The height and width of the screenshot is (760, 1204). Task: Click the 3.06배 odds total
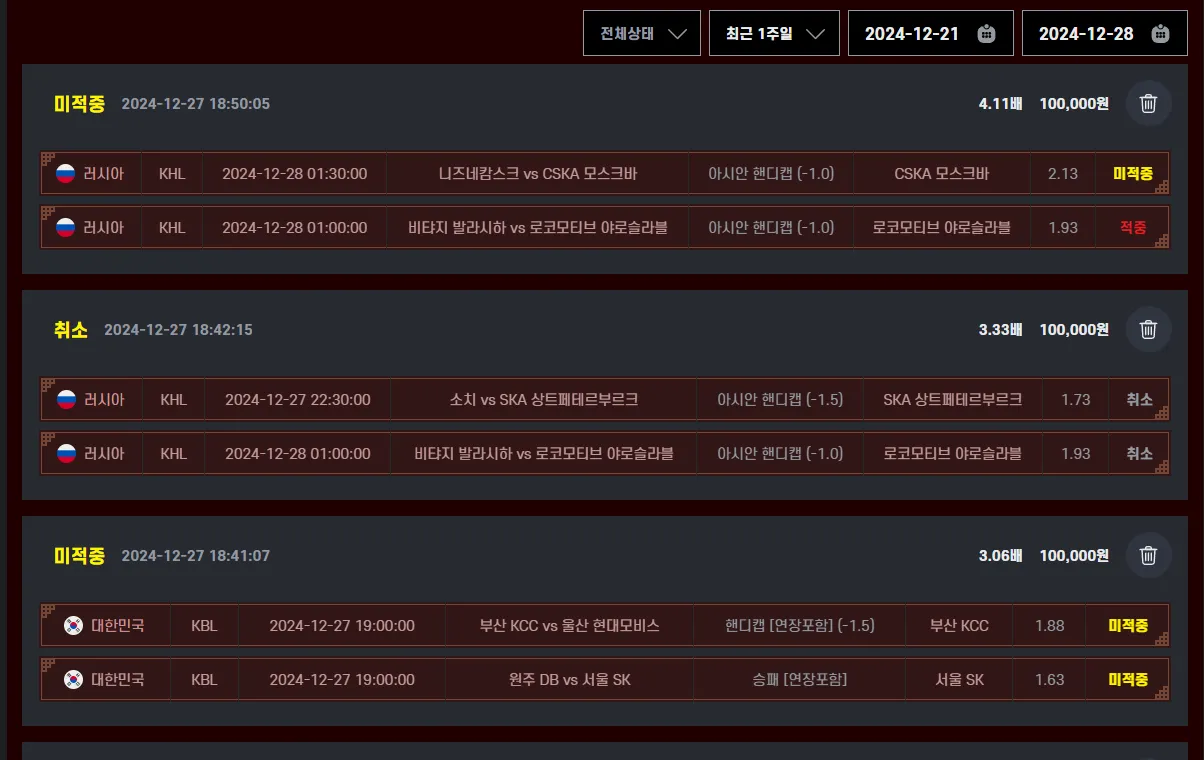point(1000,555)
